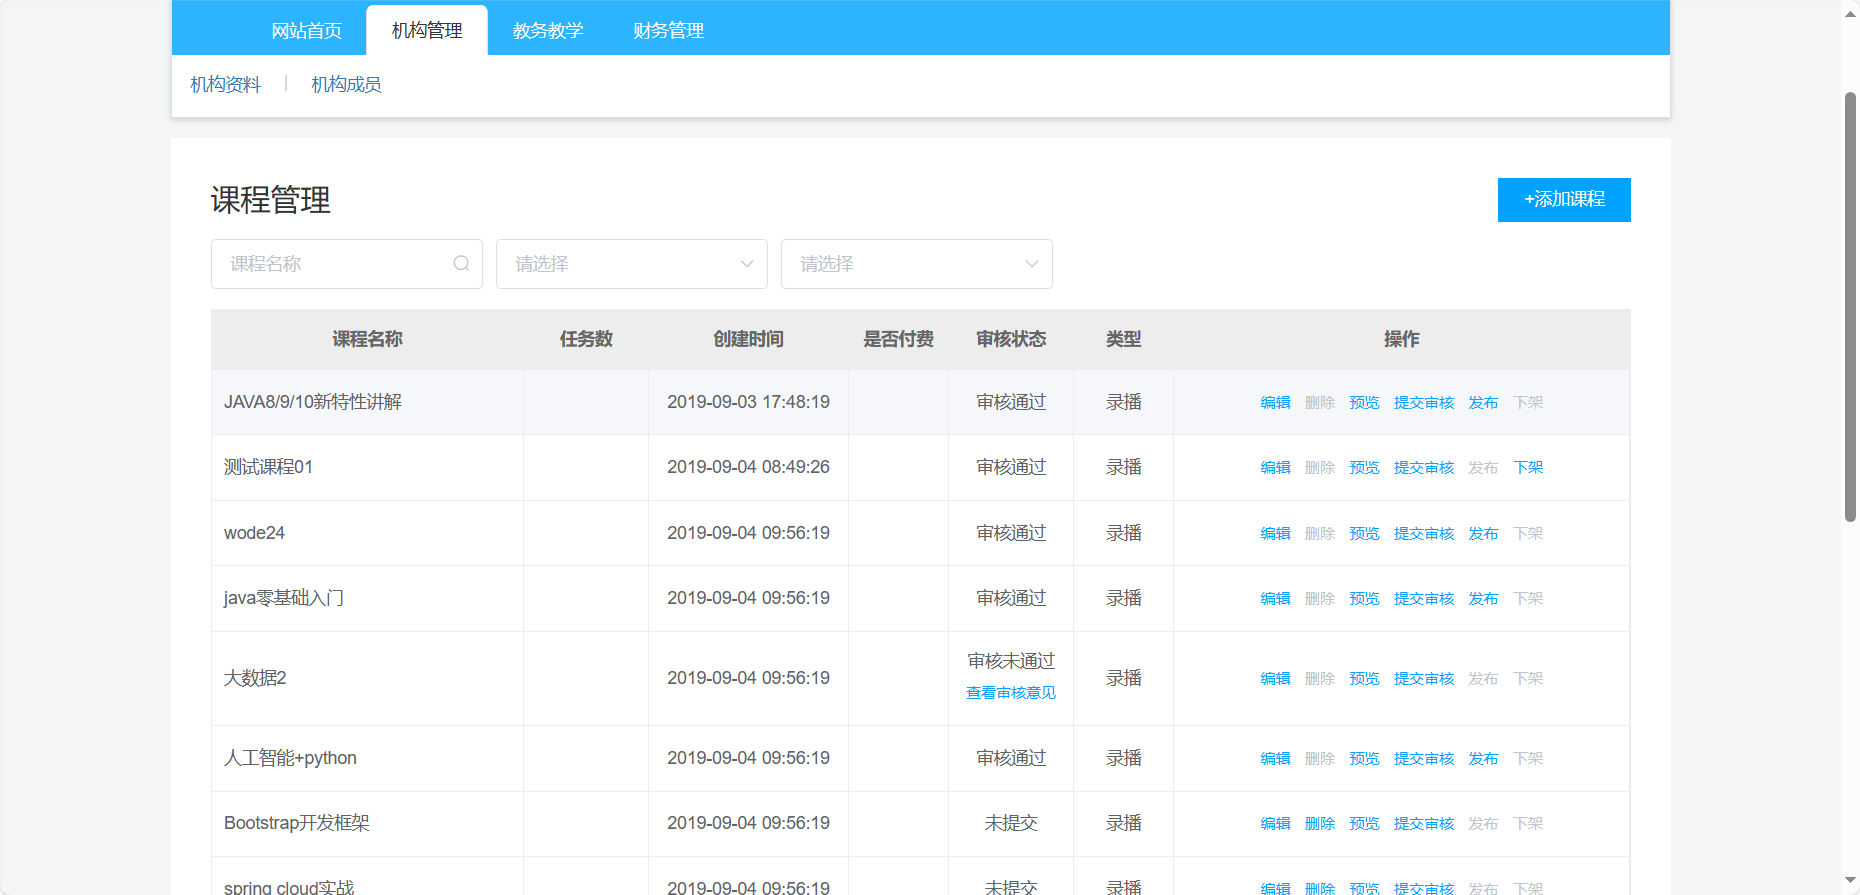Preview the 测试课程01 course
Viewport: 1860px width, 895px height.
(1364, 467)
